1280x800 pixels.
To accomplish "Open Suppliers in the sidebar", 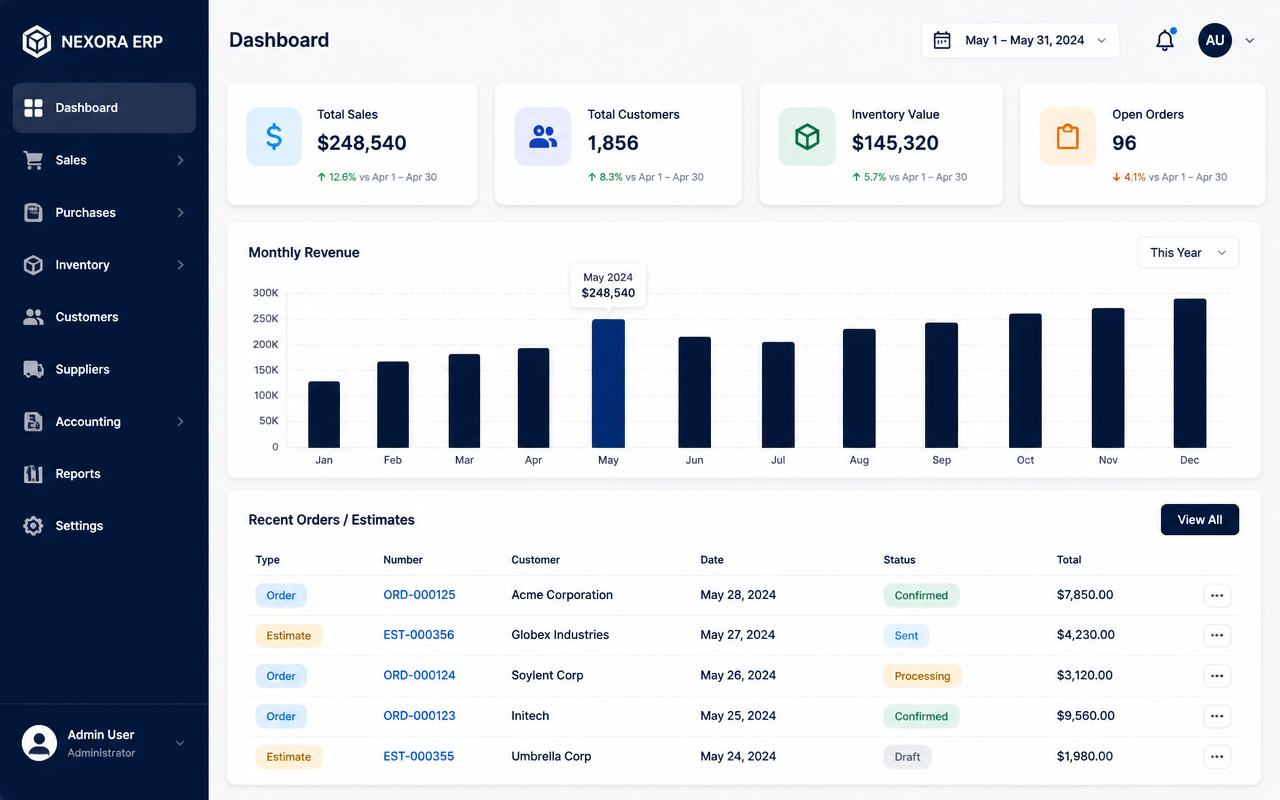I will pos(104,369).
